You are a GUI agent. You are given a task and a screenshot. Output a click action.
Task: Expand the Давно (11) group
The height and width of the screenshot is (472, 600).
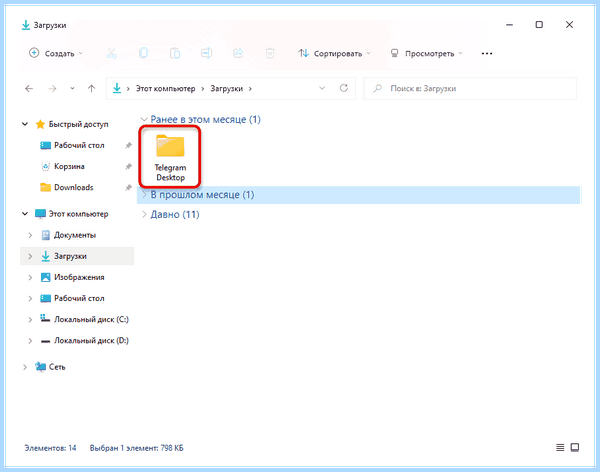[x=144, y=214]
